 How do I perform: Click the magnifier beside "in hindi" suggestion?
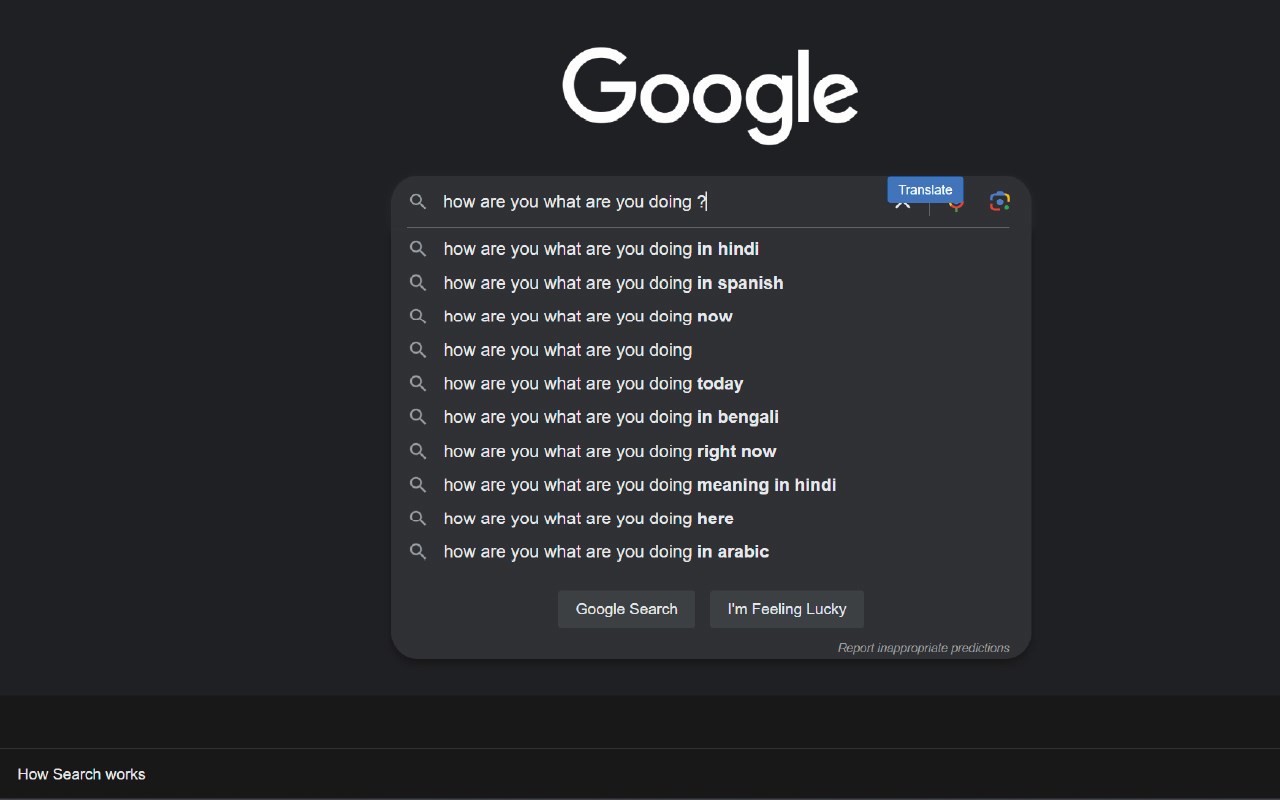tap(418, 249)
